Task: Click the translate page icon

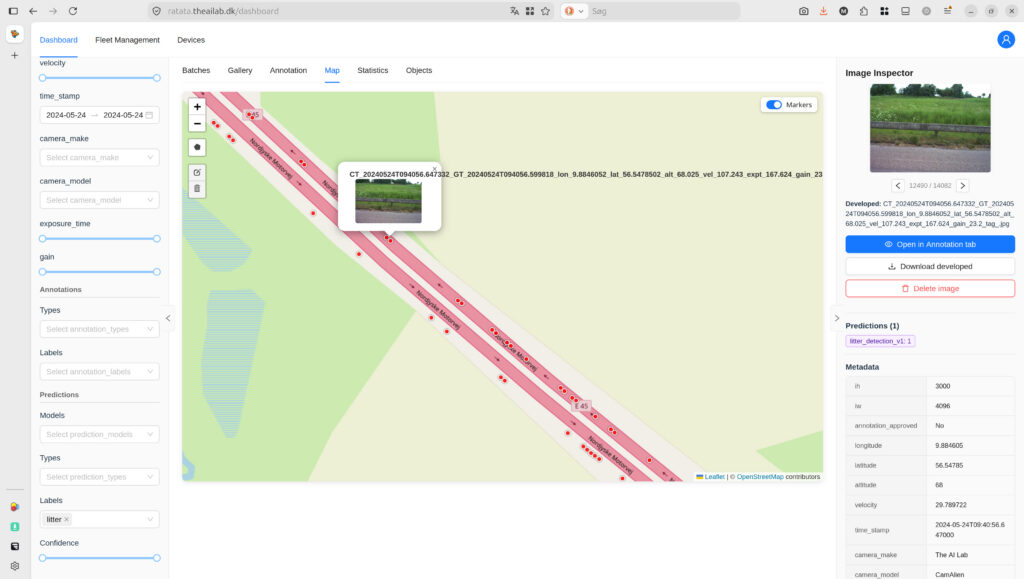Action: tap(515, 11)
